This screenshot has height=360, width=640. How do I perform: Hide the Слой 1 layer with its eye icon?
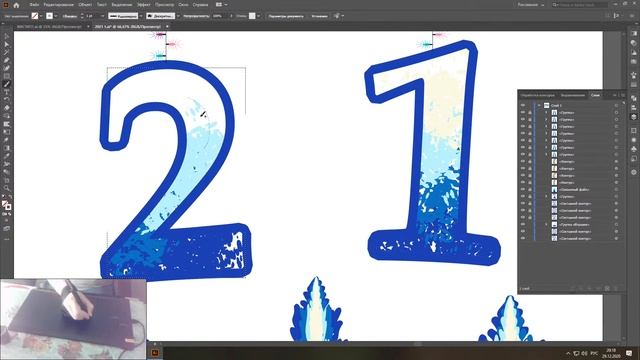tap(523, 105)
